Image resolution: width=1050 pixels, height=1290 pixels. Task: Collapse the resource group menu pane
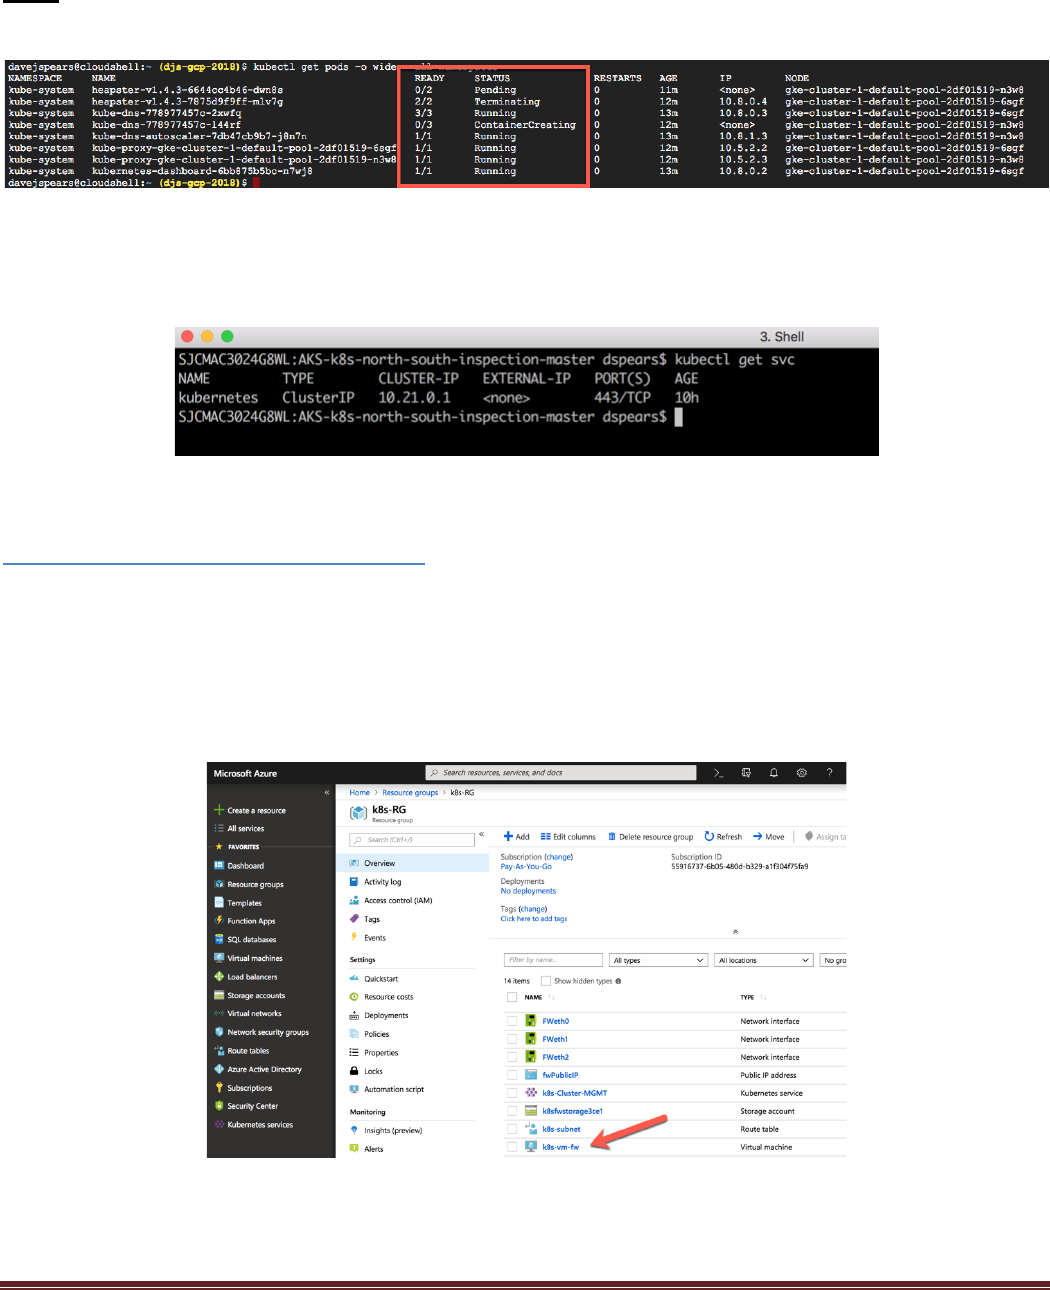click(481, 834)
